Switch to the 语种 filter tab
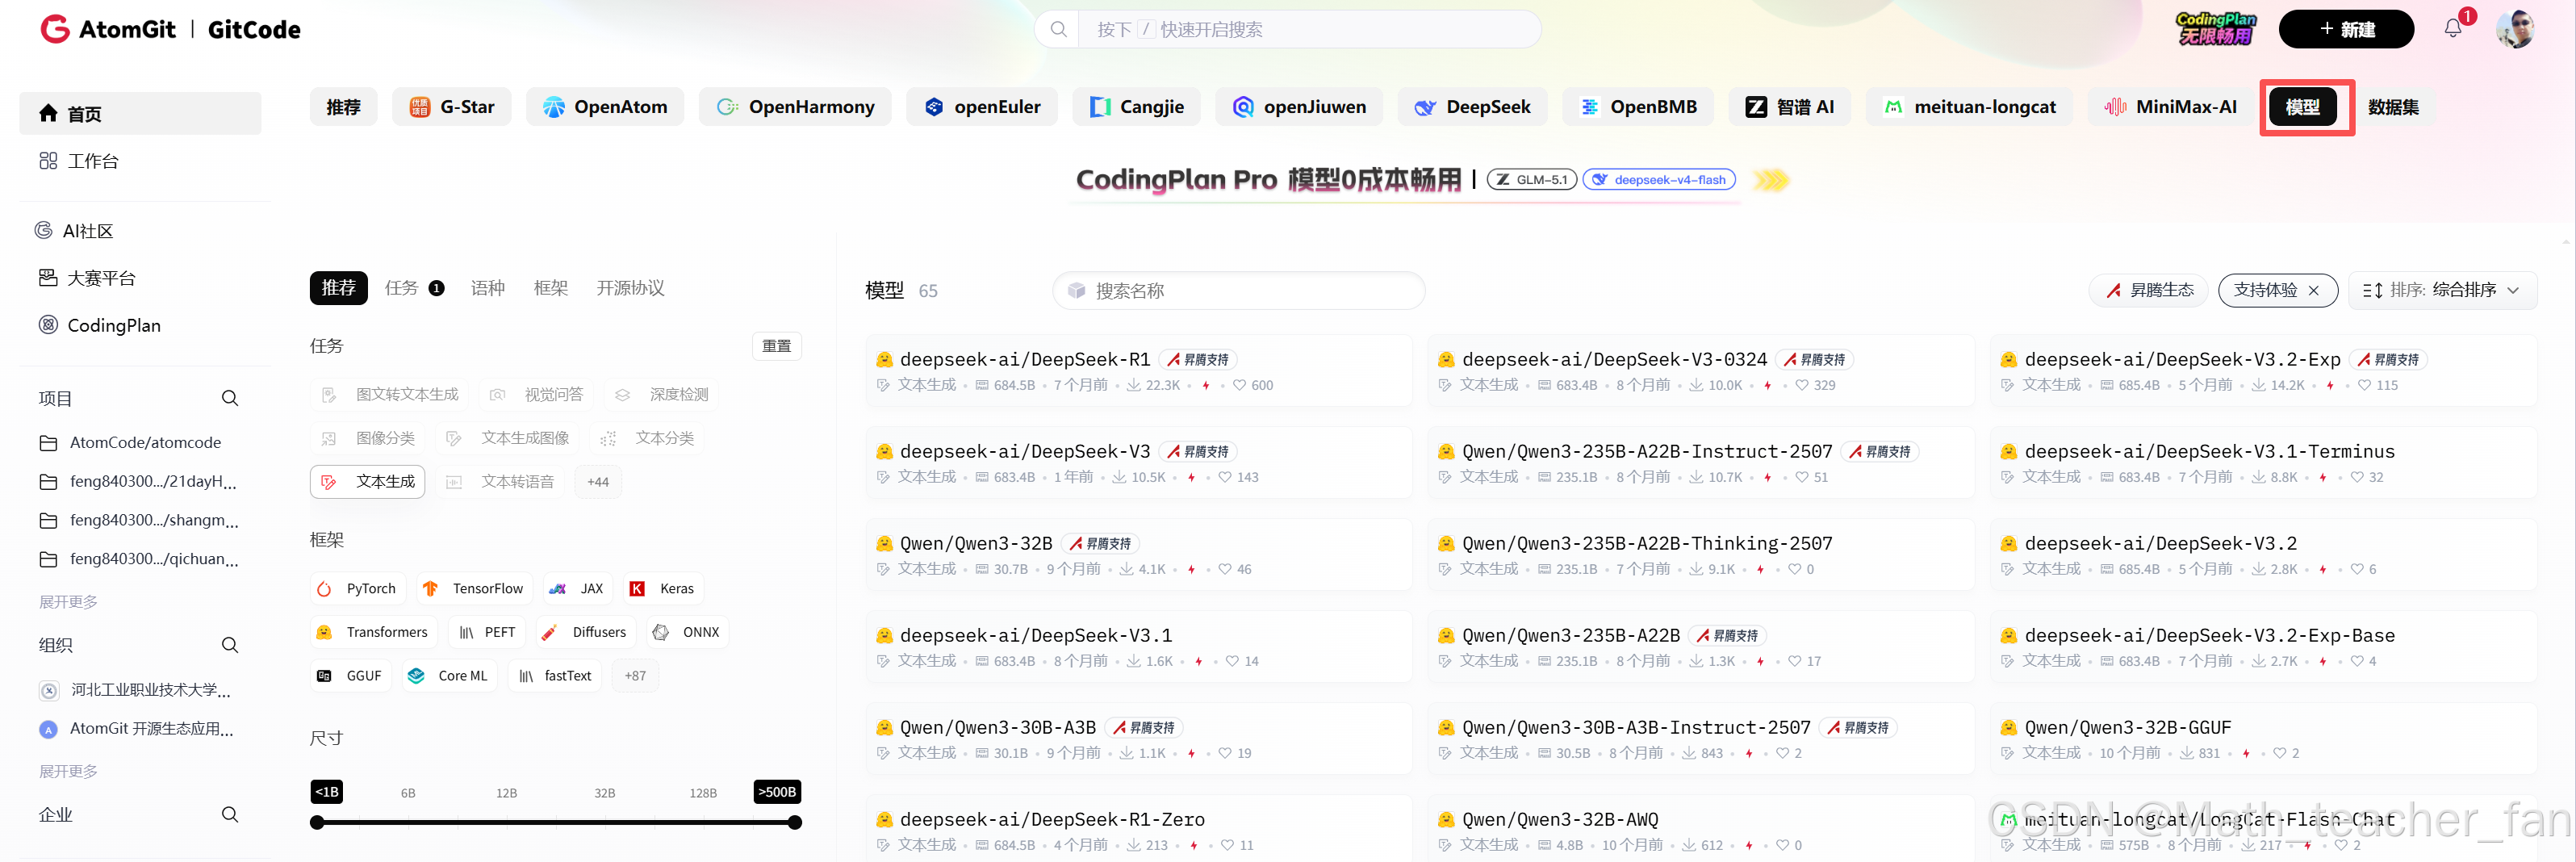Viewport: 2576px width, 862px height. tap(488, 288)
